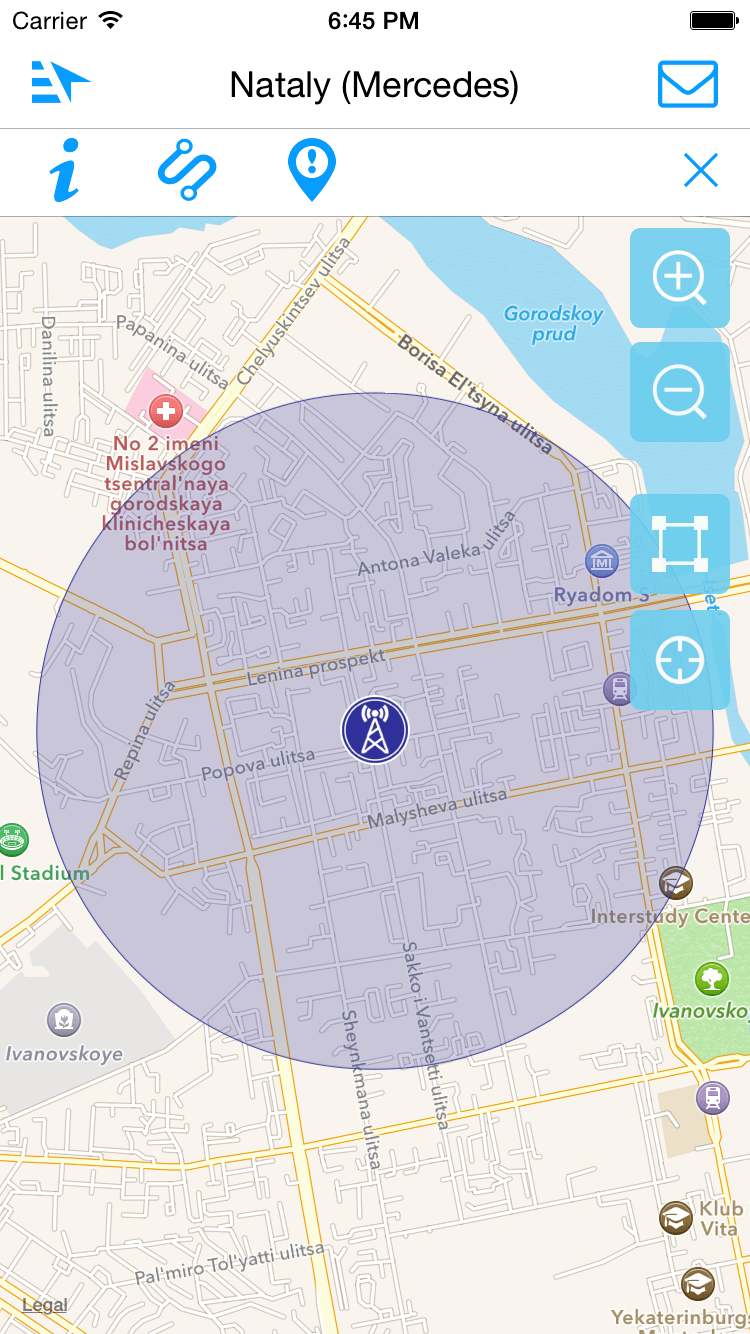This screenshot has height=1334, width=750.
Task: Zoom in with the magnifier plus button
Action: pos(680,278)
